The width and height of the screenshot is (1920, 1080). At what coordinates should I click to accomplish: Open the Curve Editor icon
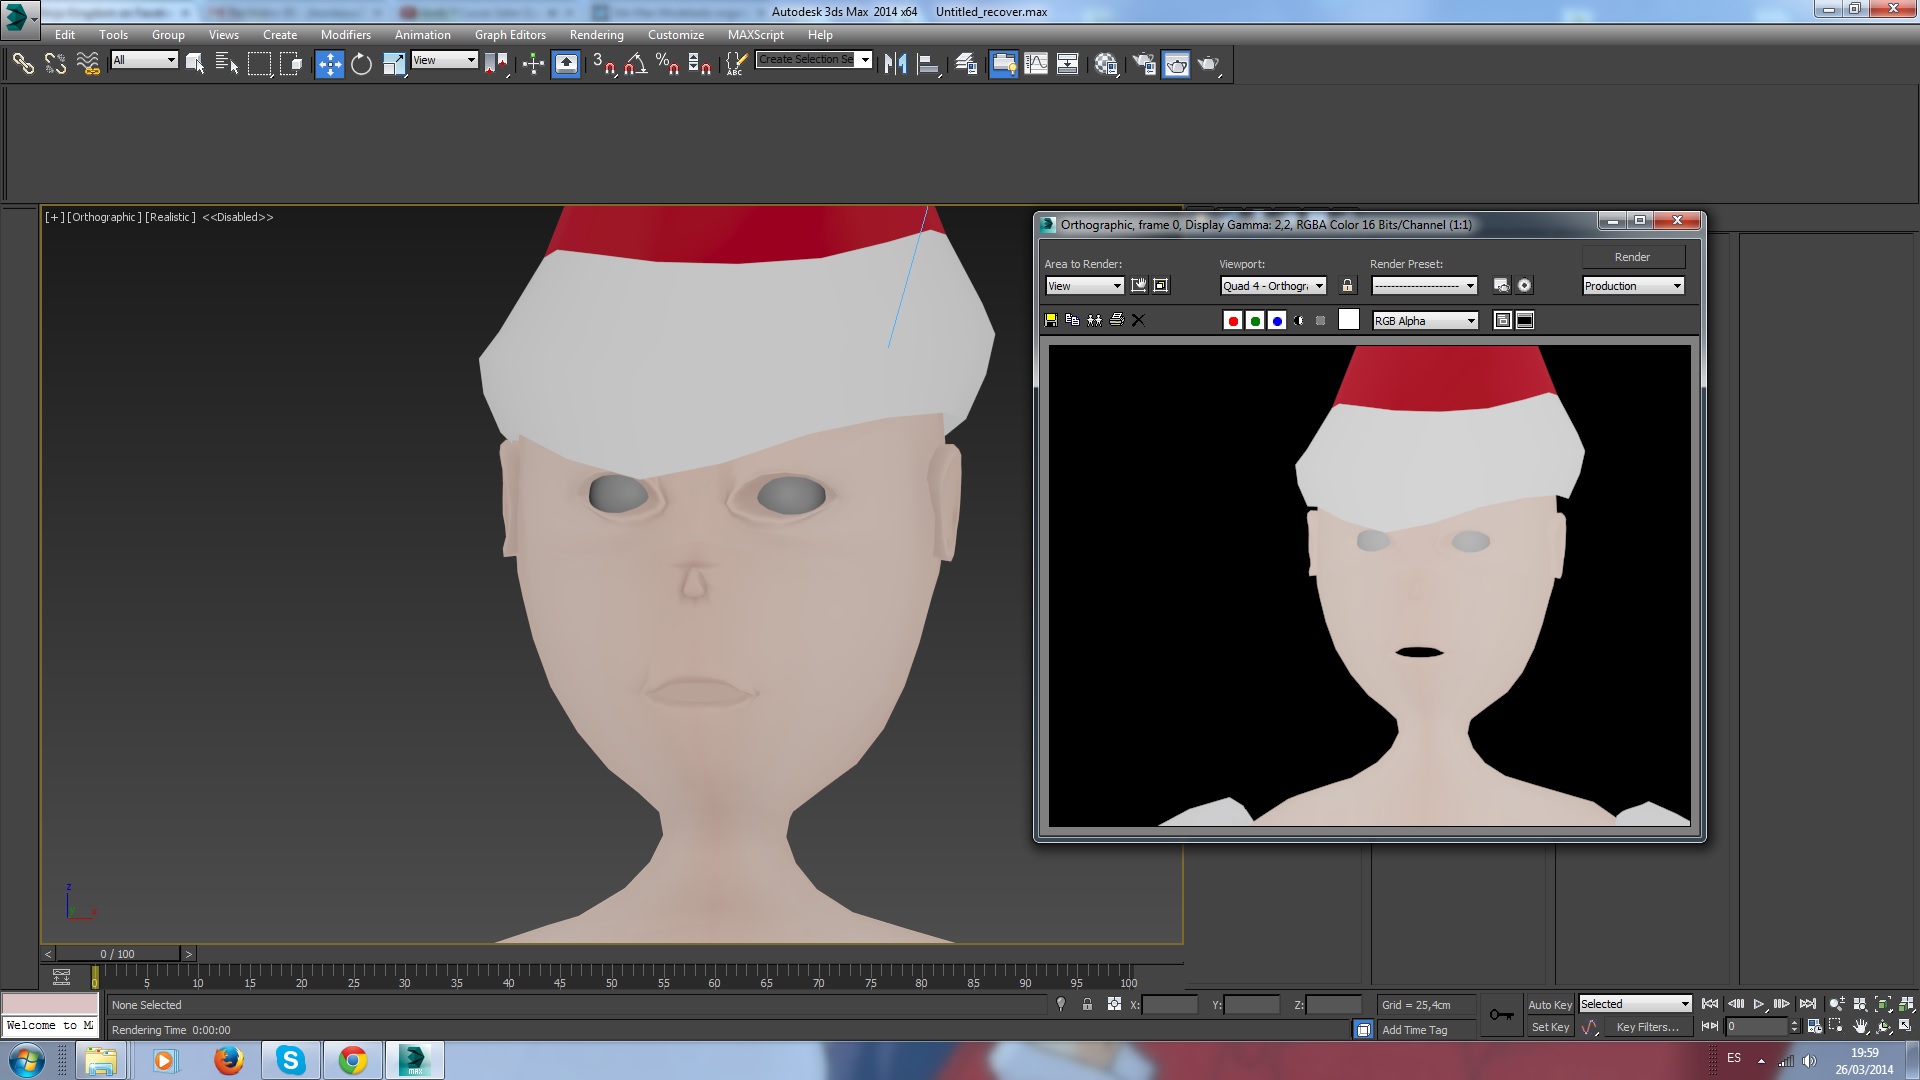(x=1036, y=64)
